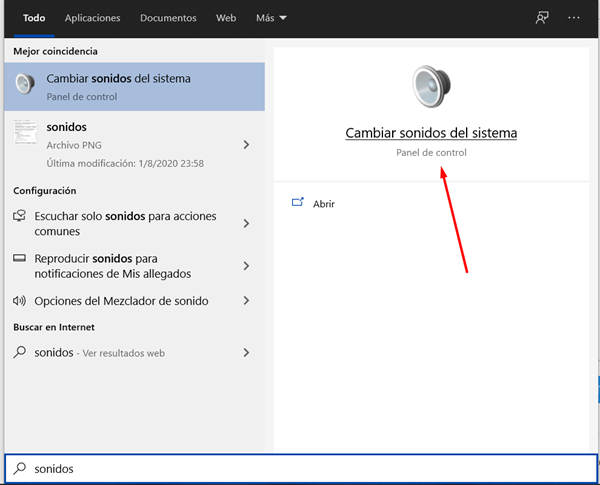Image resolution: width=600 pixels, height=485 pixels.
Task: Switch to the Aplicaciones tab
Action: click(x=92, y=18)
